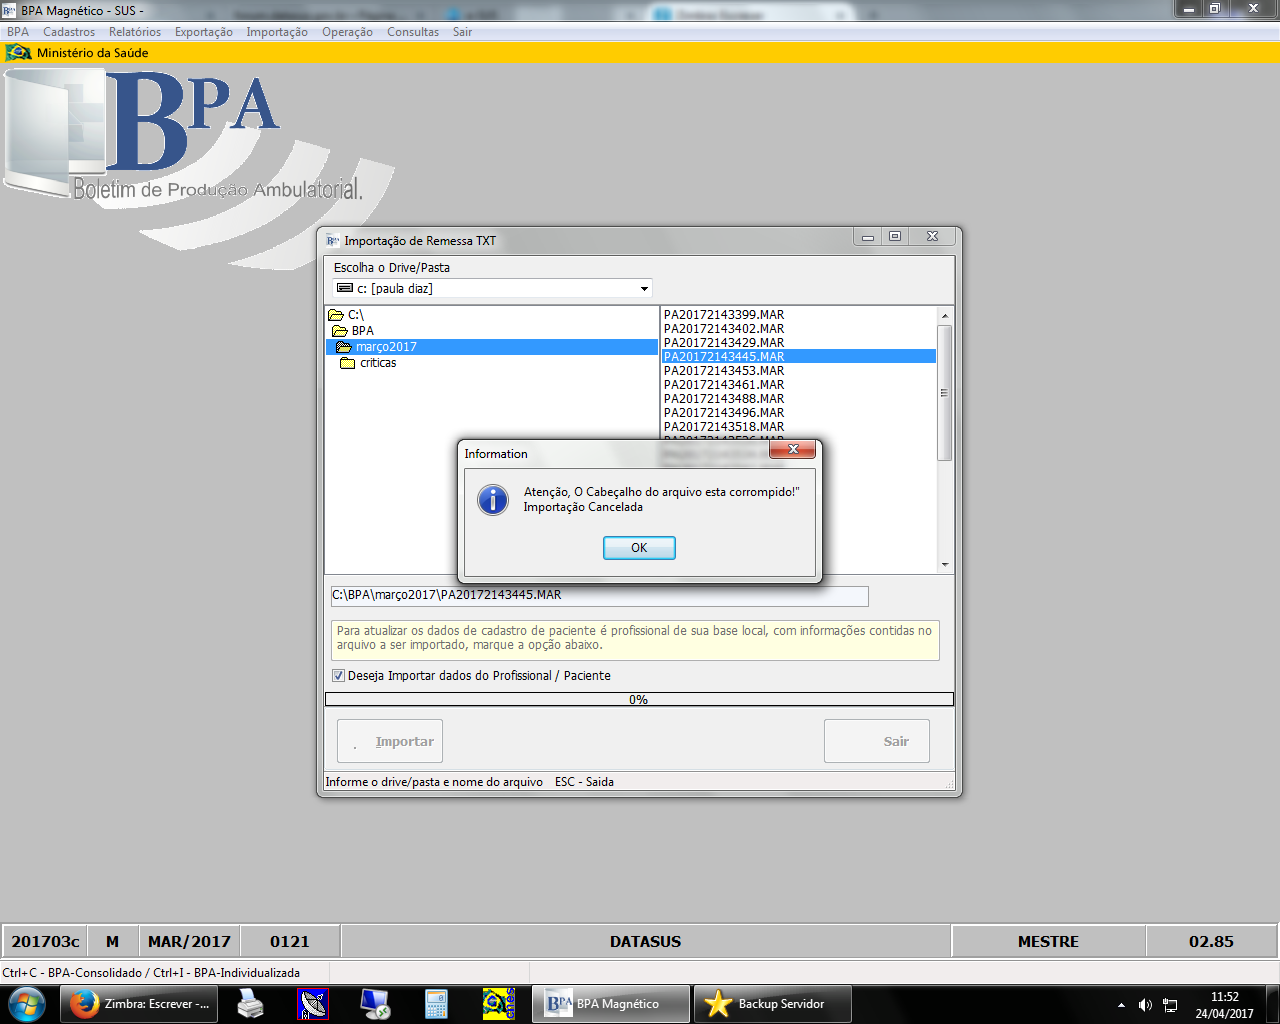Select the BPA folder in tree
Viewport: 1280px width, 1024px height.
(x=362, y=331)
